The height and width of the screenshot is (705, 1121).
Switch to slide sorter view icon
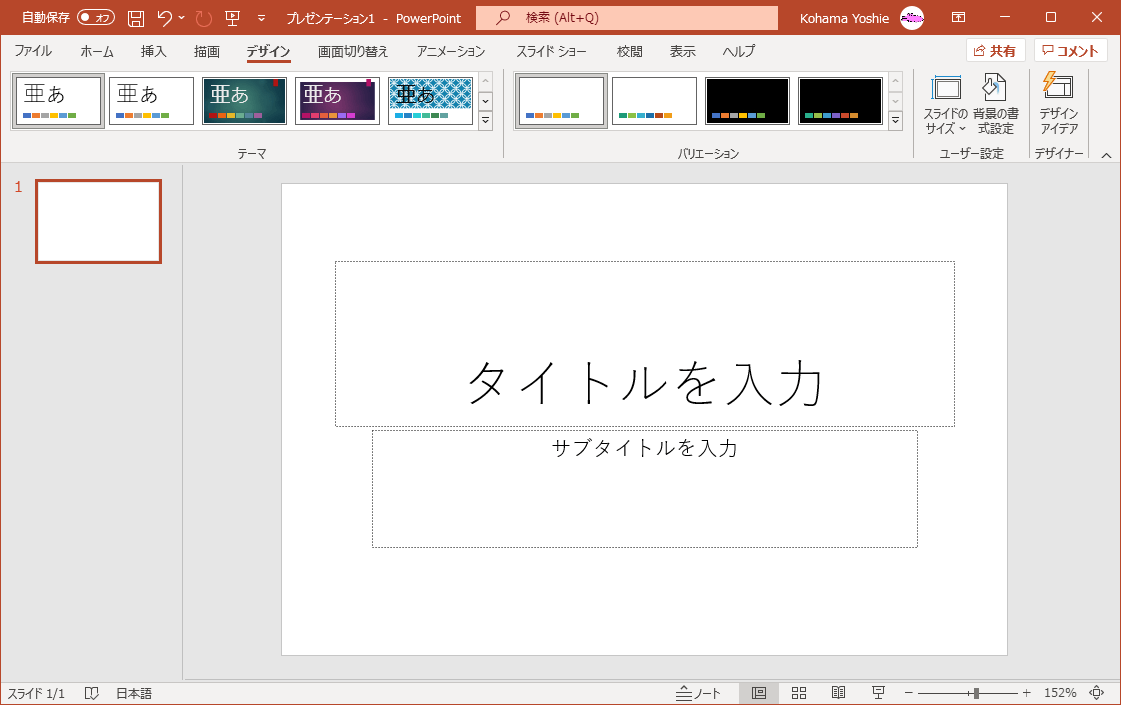(x=799, y=693)
